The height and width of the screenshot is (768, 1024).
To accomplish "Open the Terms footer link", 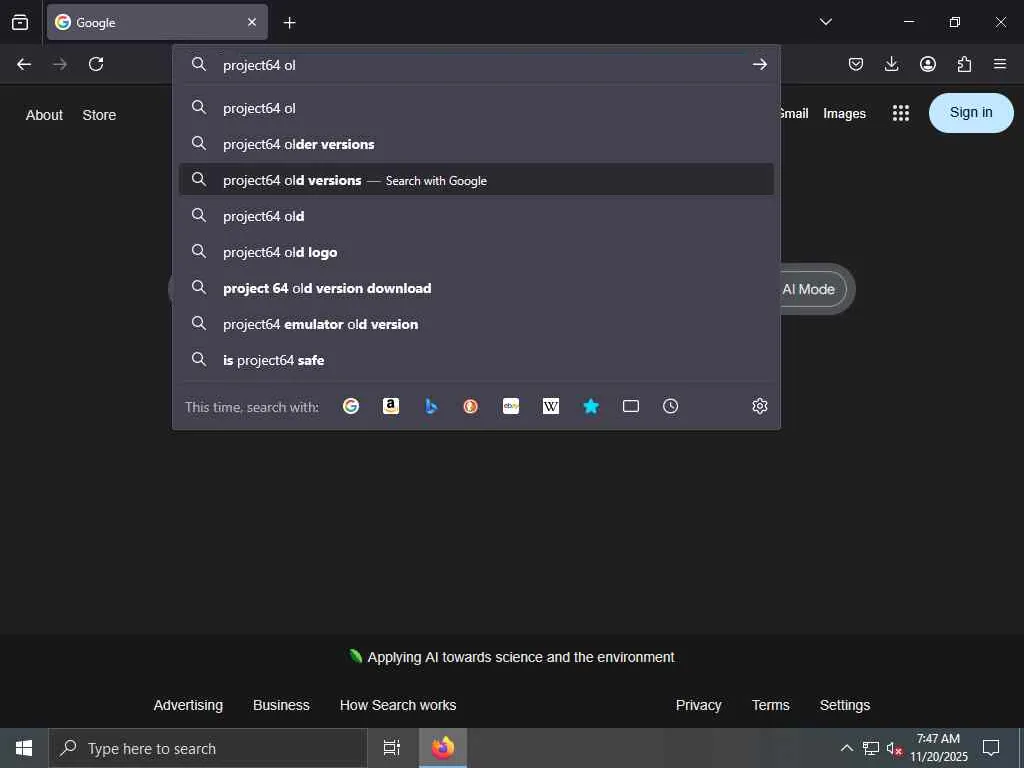I will [771, 705].
